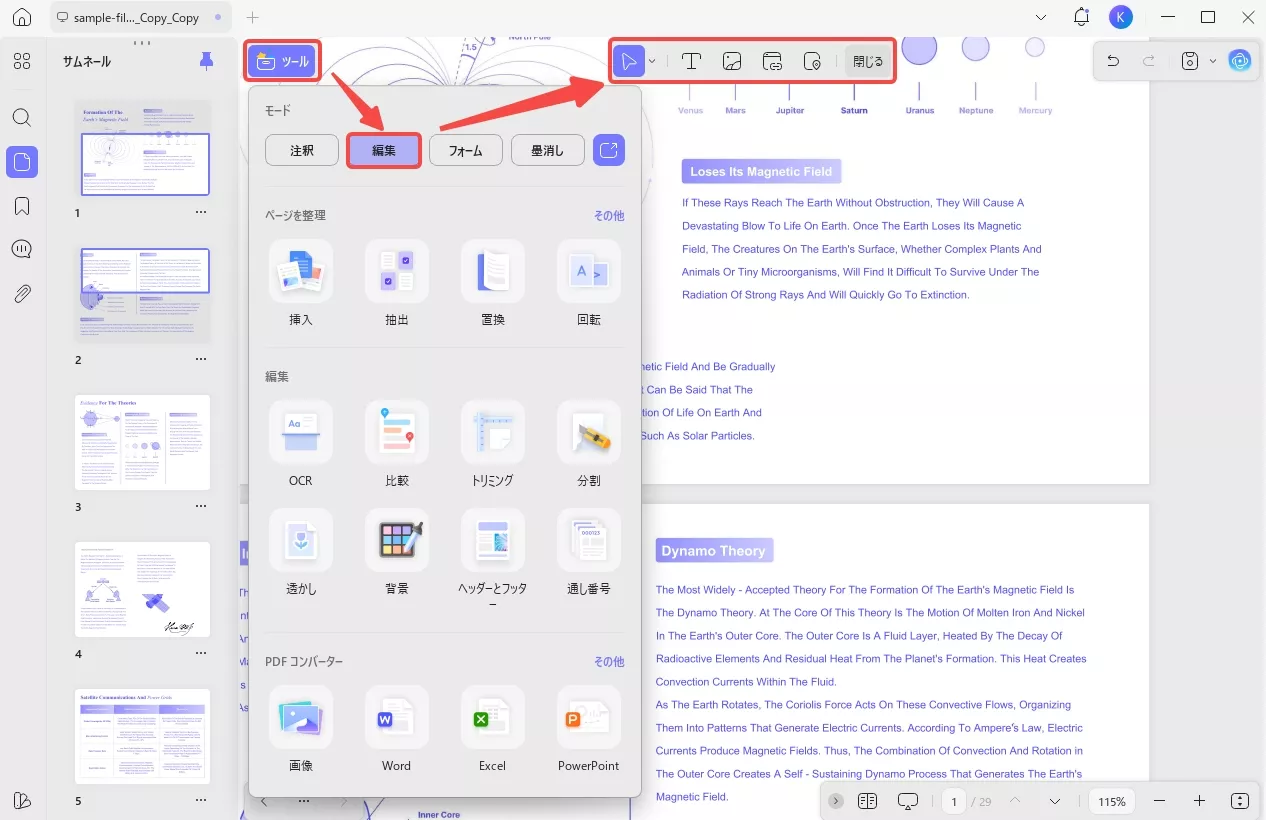The width and height of the screenshot is (1266, 820).
Task: Click the undo arrow
Action: (x=1113, y=61)
